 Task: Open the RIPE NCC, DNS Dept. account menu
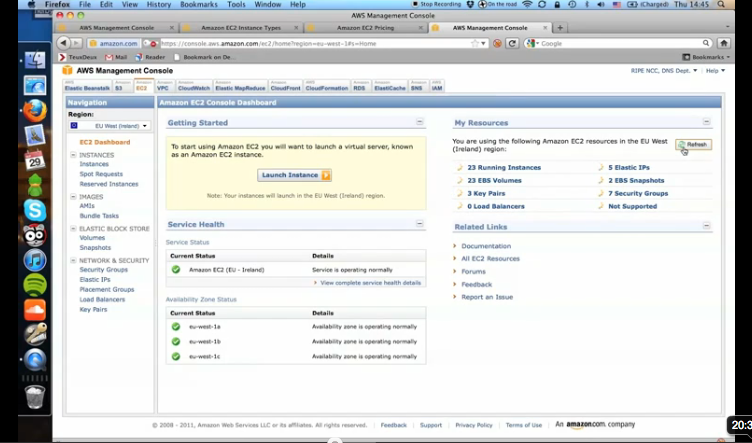coord(664,70)
